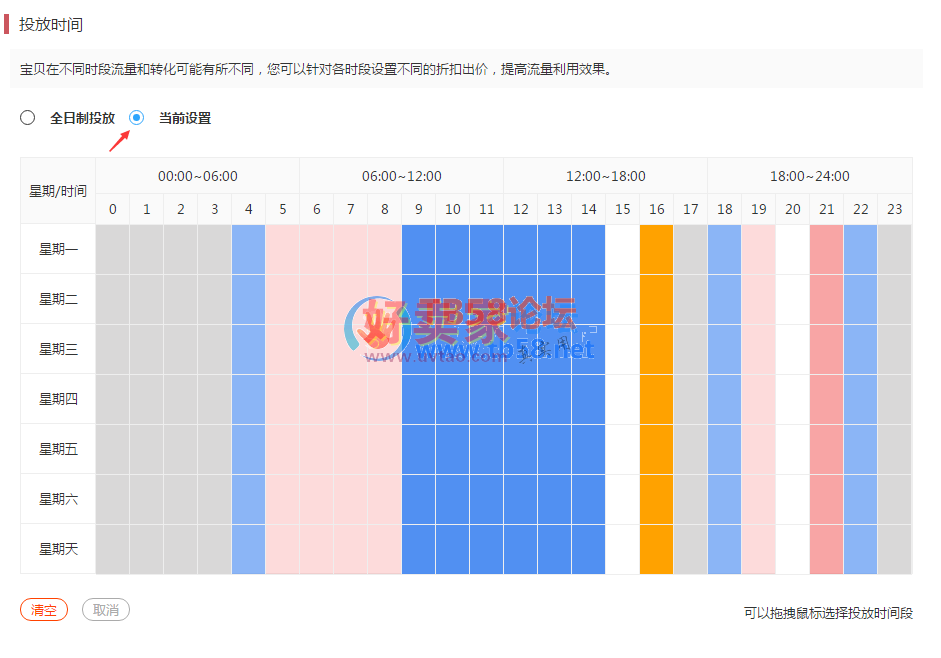Image resolution: width=941 pixels, height=658 pixels.
Task: Click the 18:00~24:00 time range header
Action: point(809,176)
